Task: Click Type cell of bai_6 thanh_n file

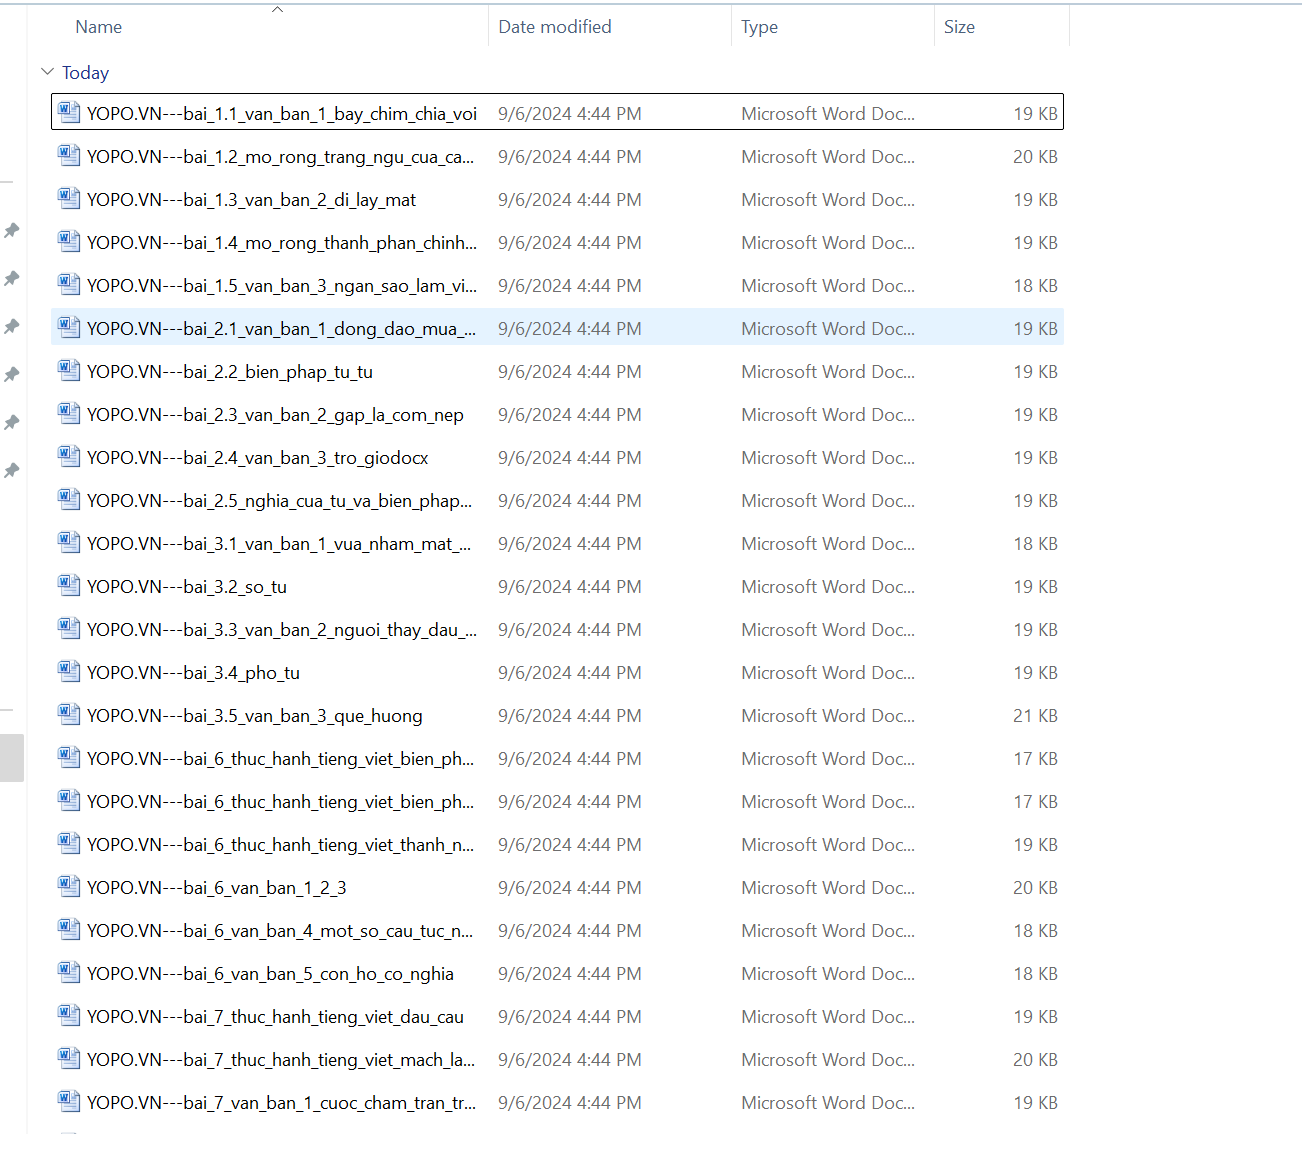Action: pos(828,845)
